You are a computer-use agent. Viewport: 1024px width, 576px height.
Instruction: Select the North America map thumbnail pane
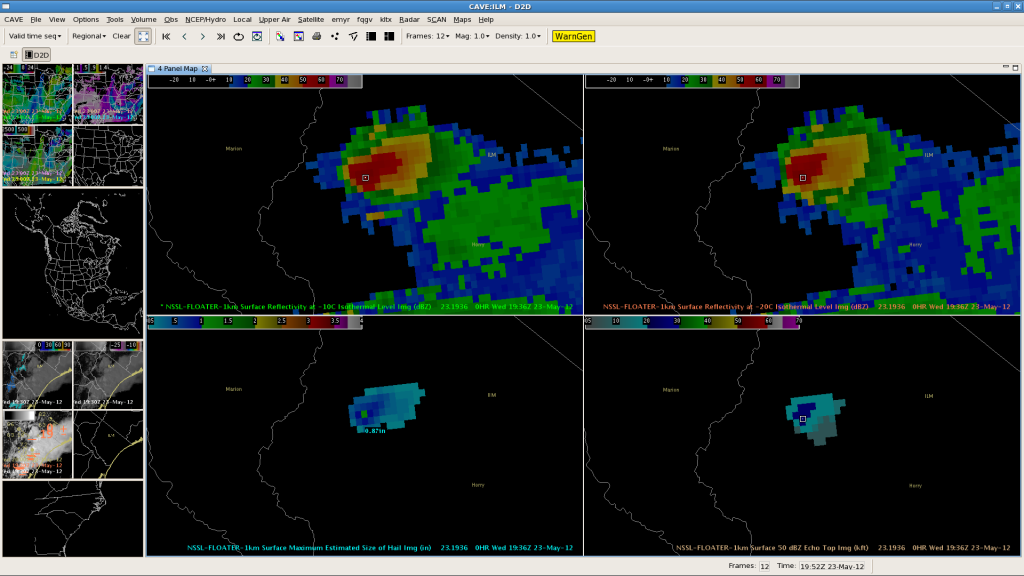[x=73, y=262]
